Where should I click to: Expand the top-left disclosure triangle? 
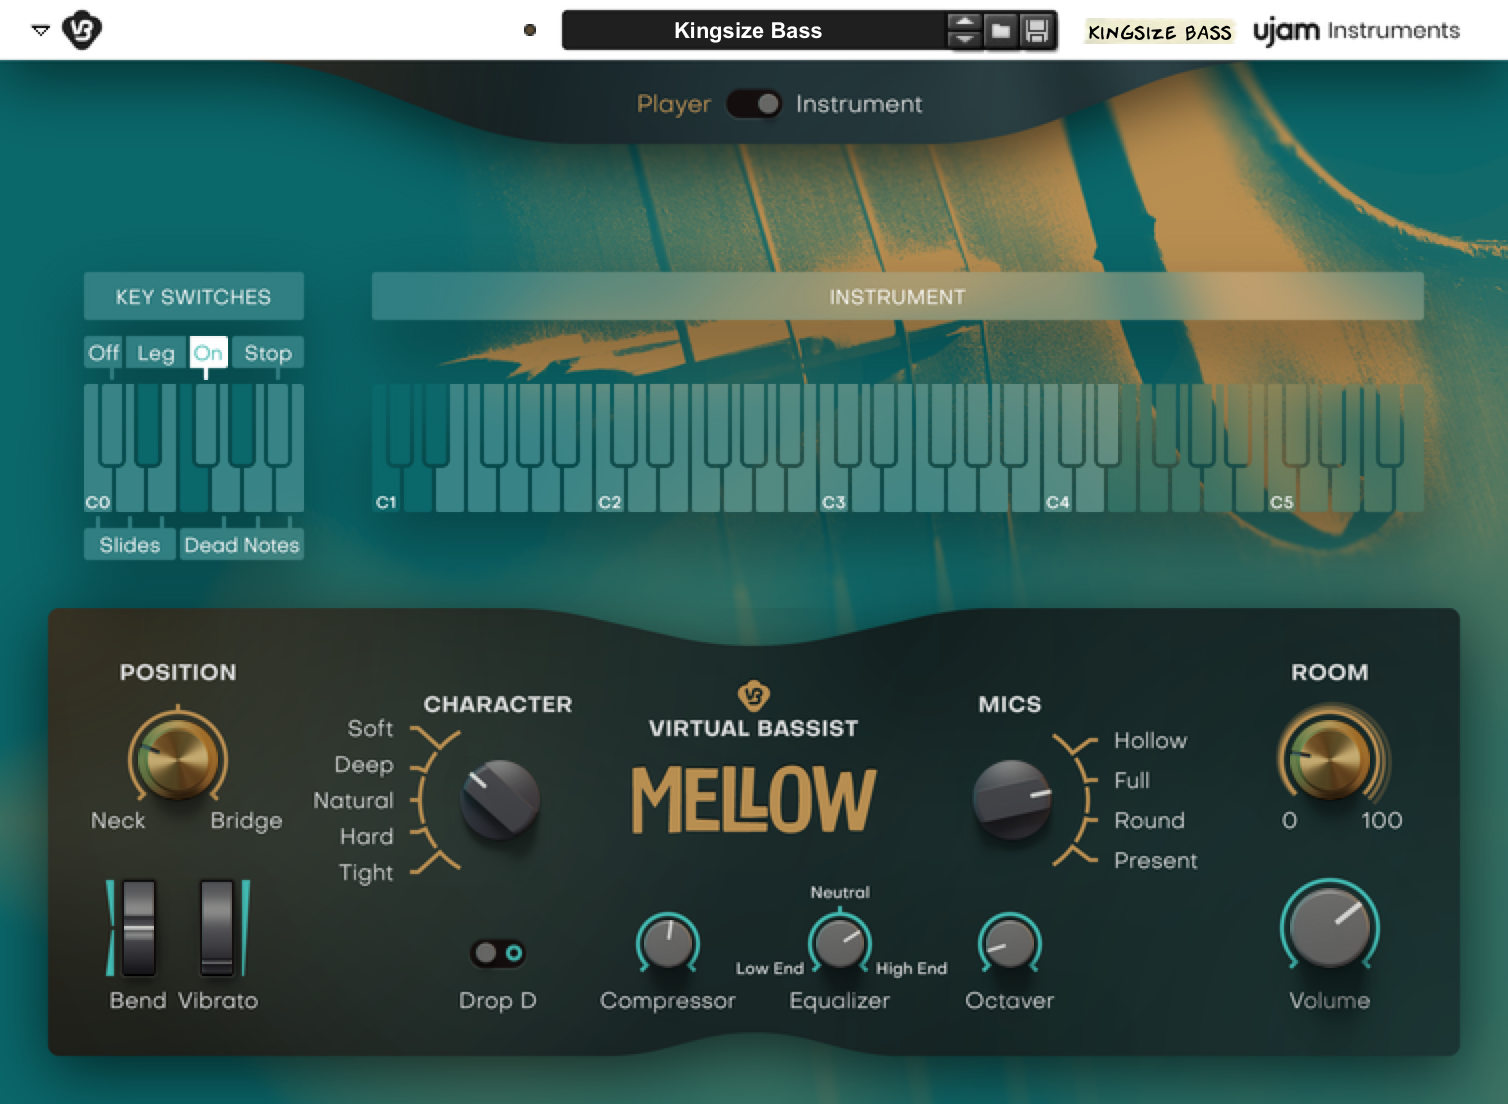click(40, 30)
